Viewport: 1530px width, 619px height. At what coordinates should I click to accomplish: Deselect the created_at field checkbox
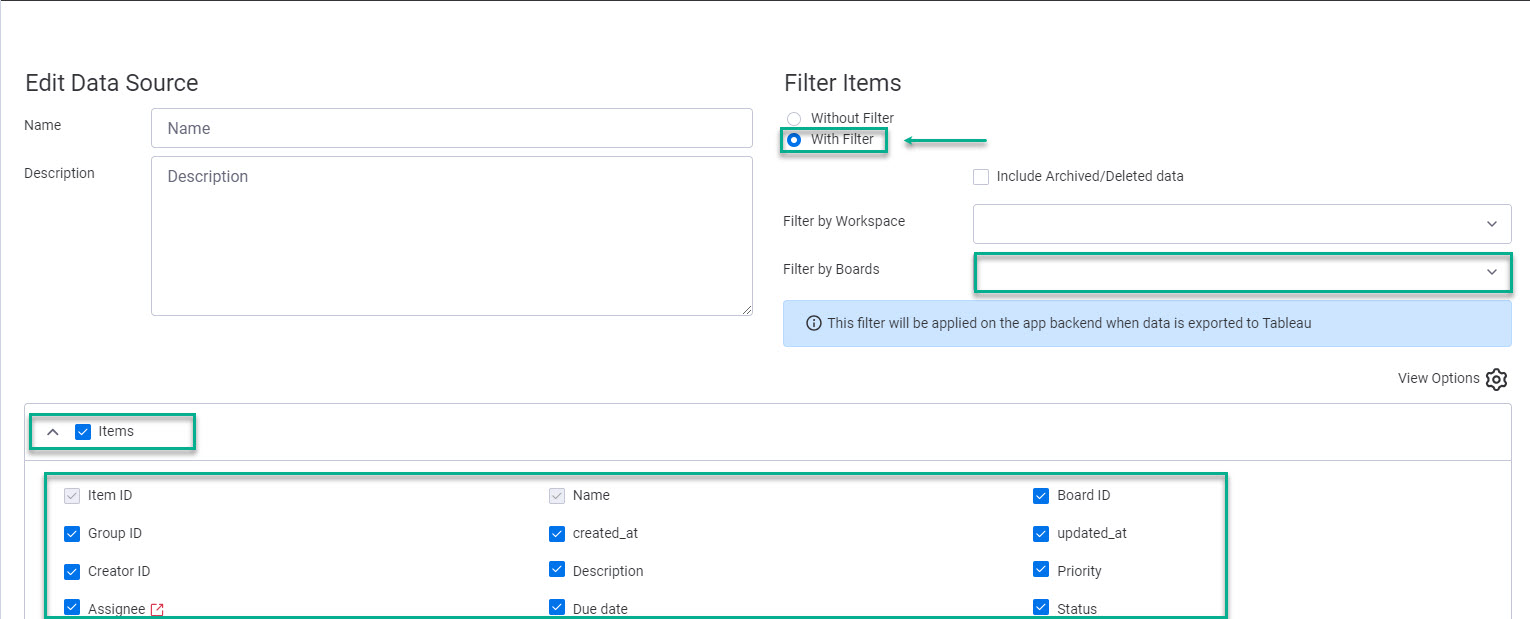click(x=557, y=534)
